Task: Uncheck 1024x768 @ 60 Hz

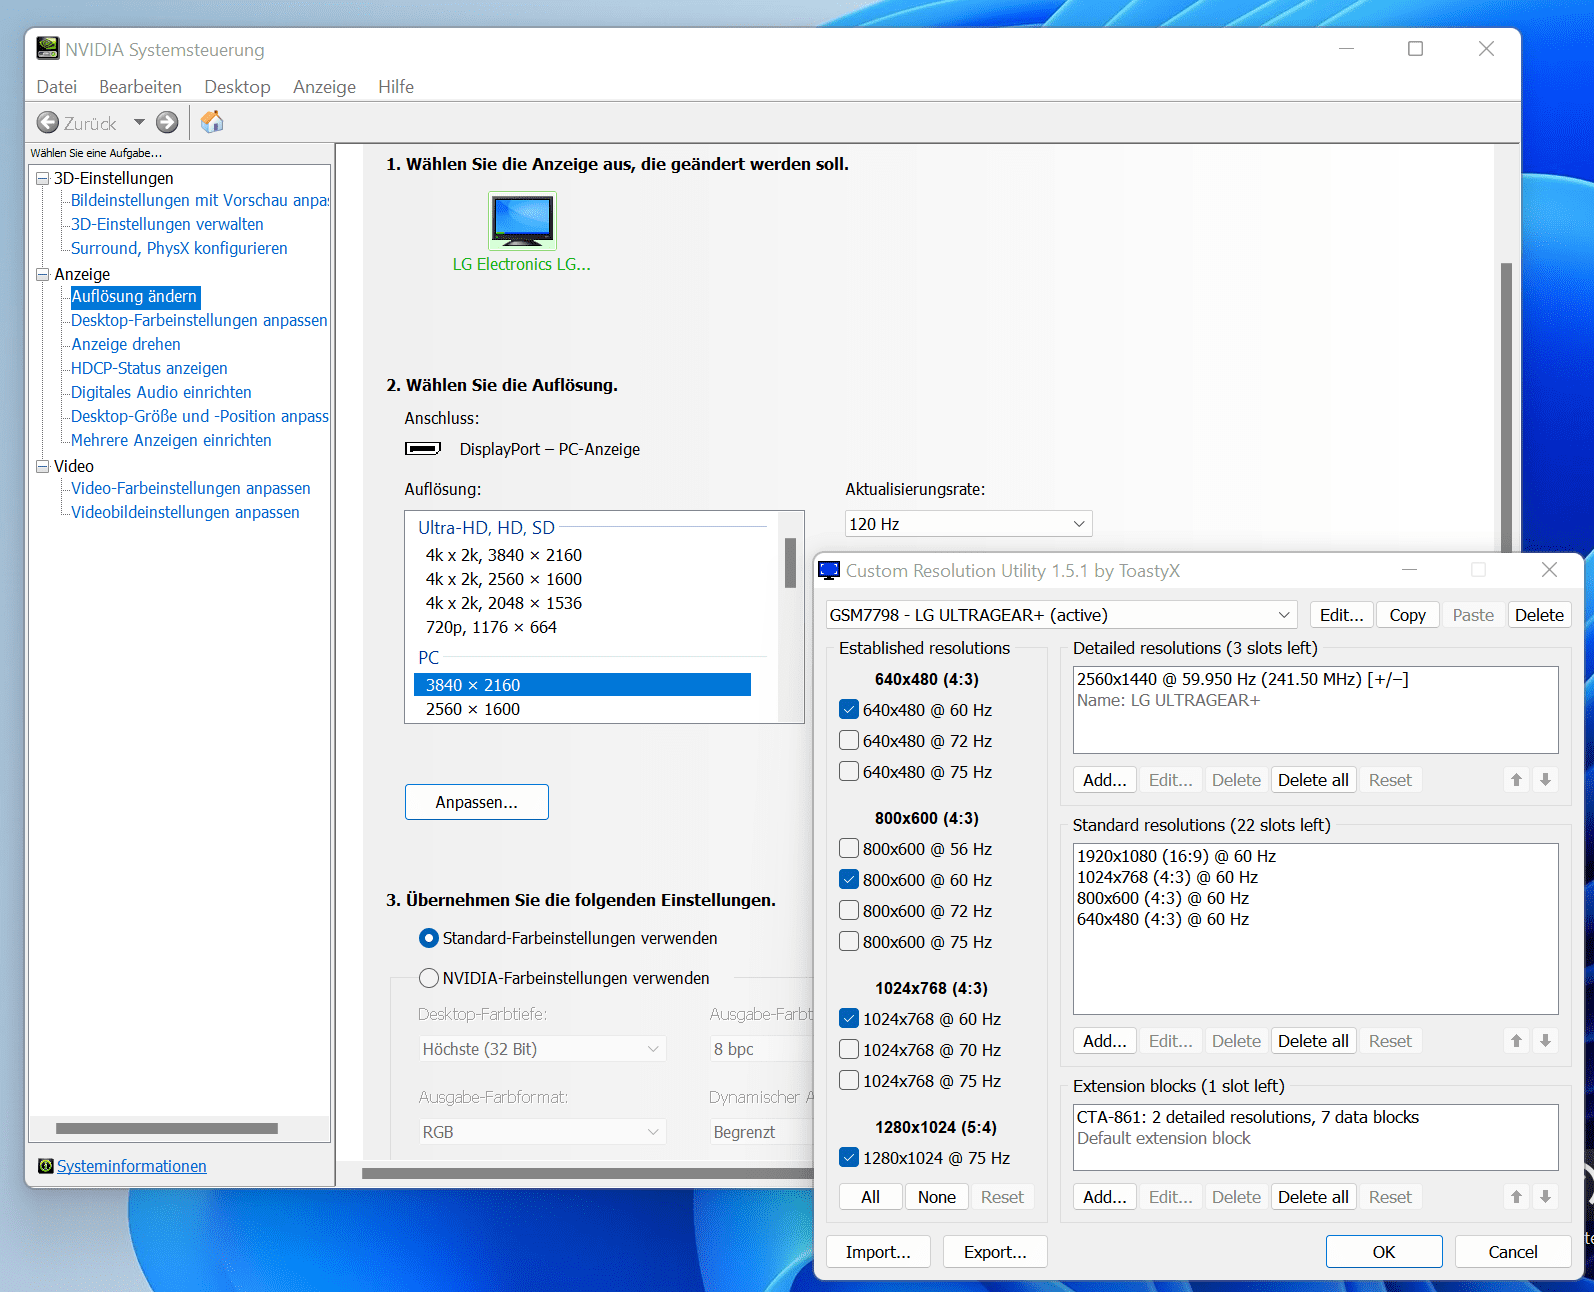Action: [x=849, y=1019]
